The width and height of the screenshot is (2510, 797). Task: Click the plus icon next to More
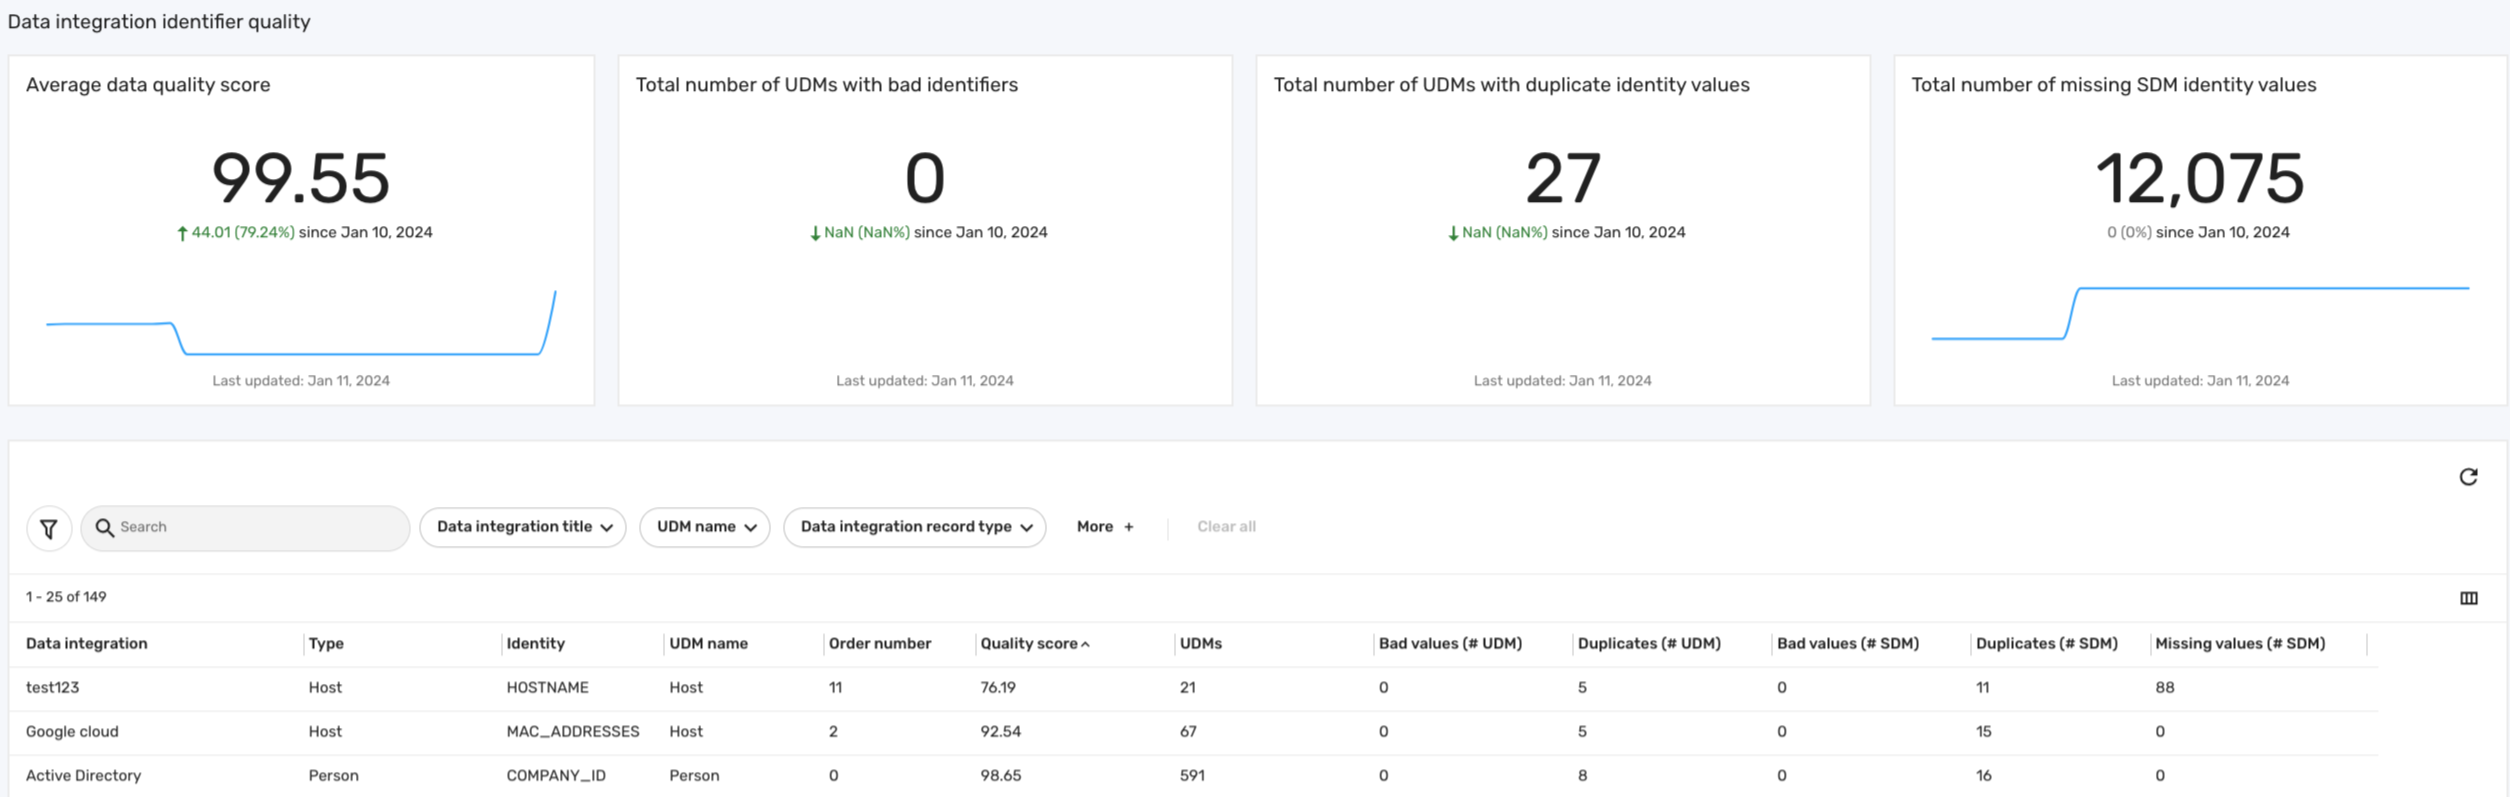[1128, 527]
